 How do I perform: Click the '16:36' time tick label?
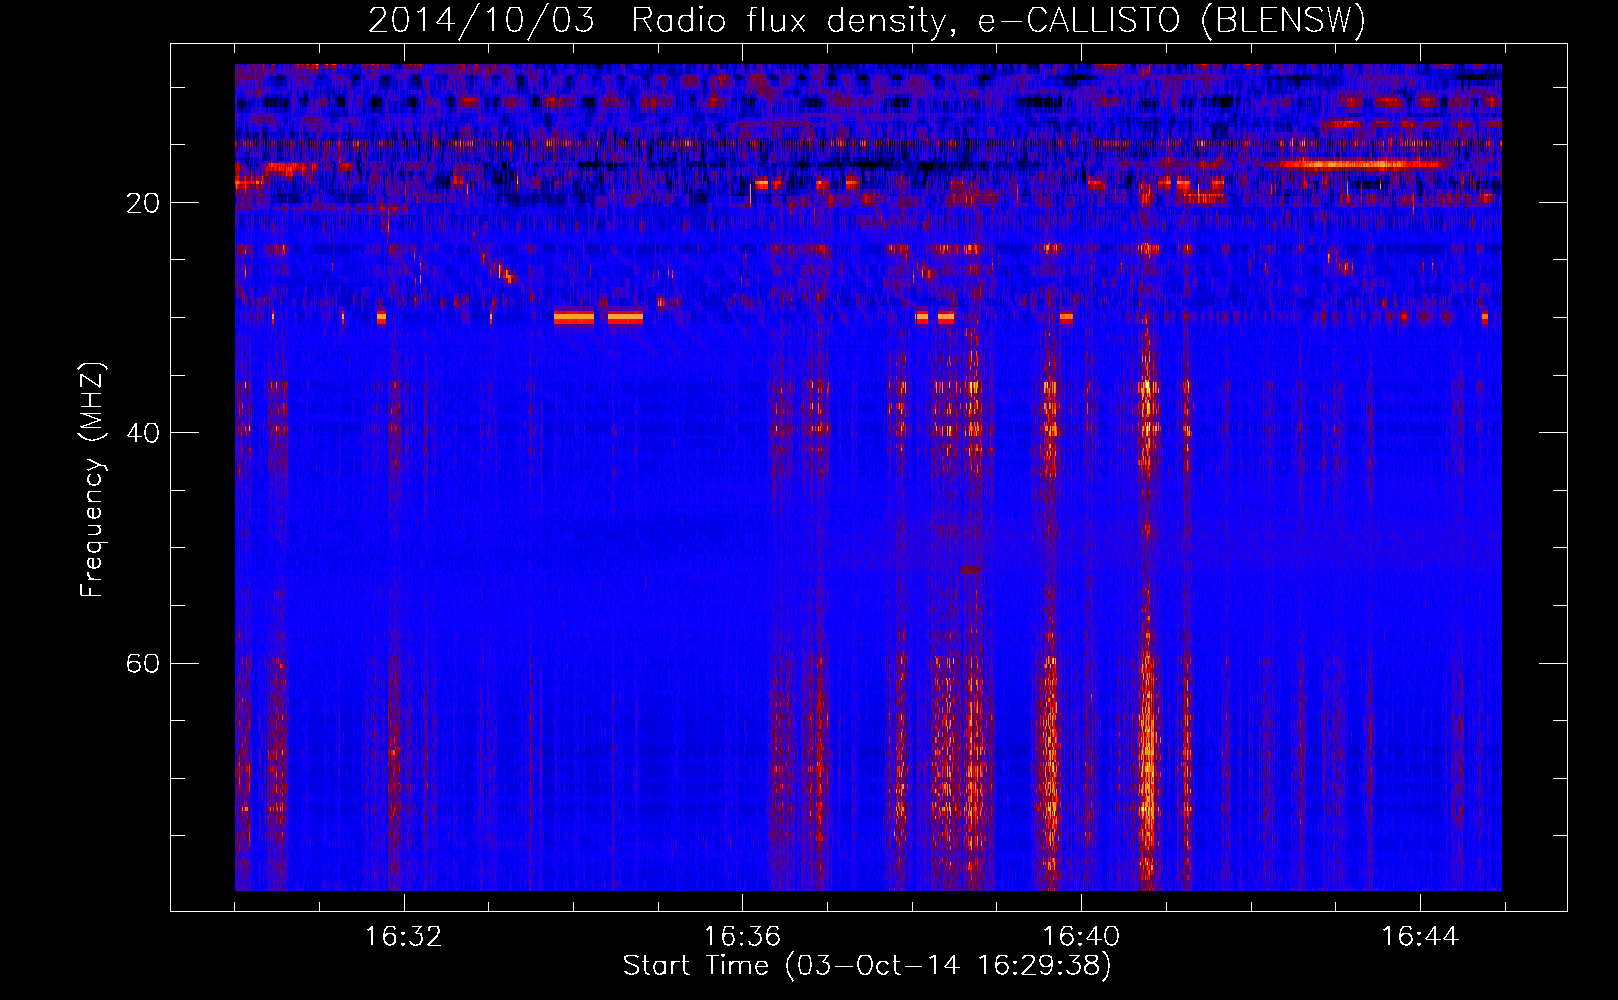coord(742,937)
